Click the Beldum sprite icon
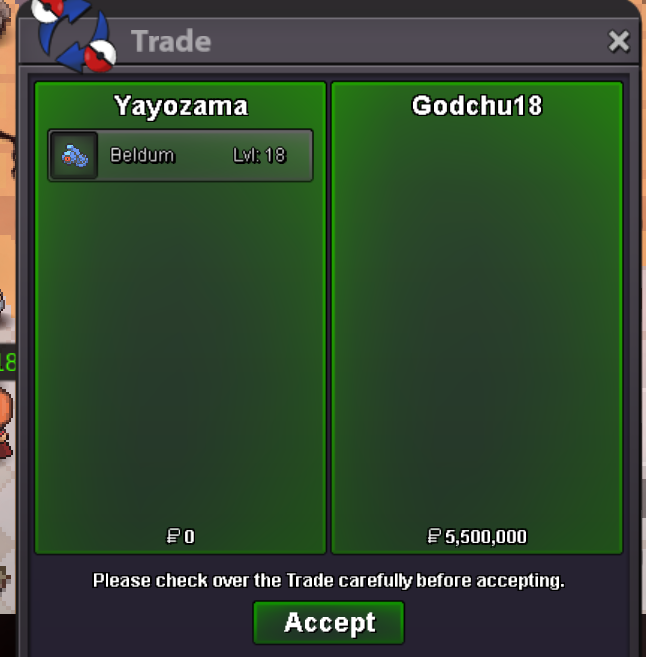 (x=74, y=155)
